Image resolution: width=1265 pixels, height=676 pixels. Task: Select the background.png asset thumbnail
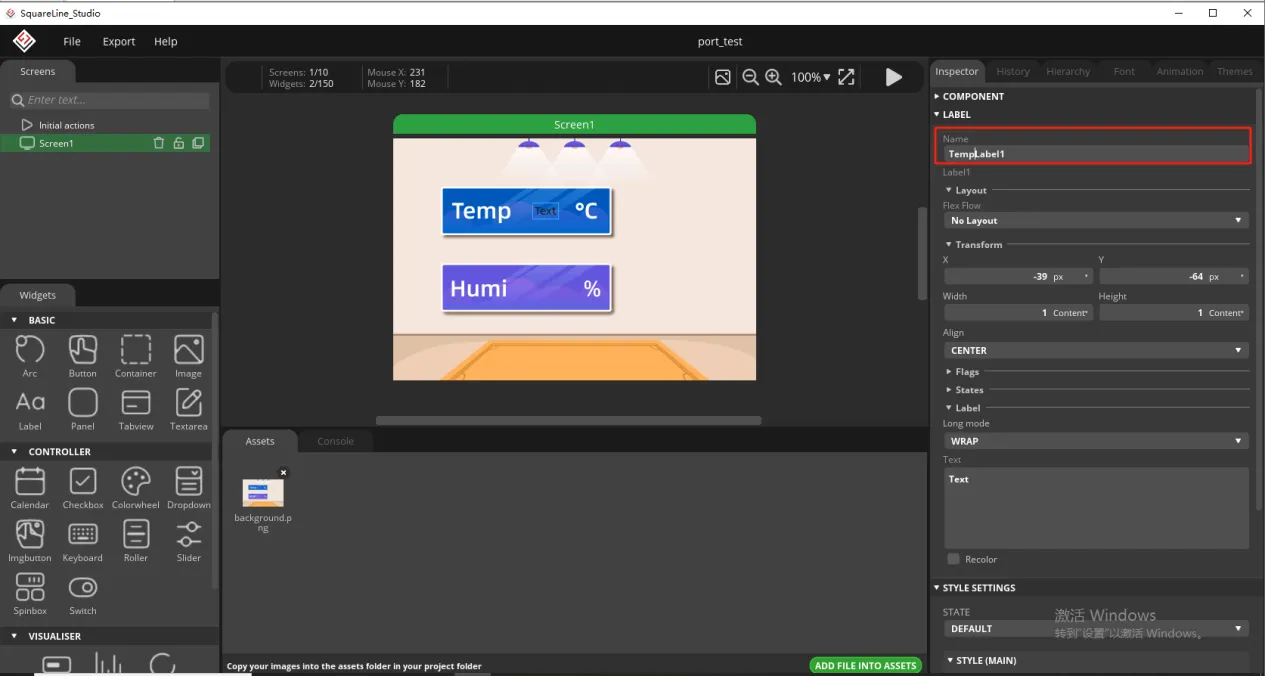click(262, 492)
